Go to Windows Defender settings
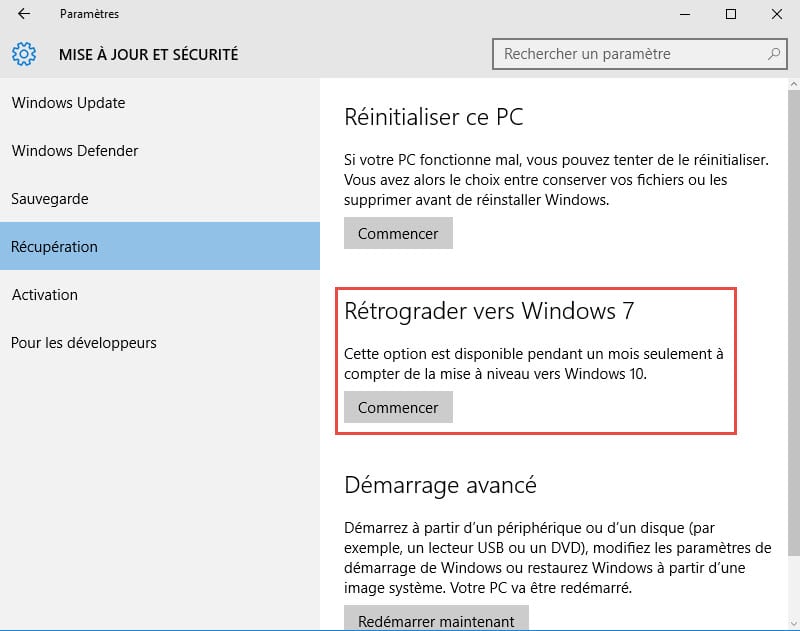This screenshot has width=800, height=631. [75, 151]
